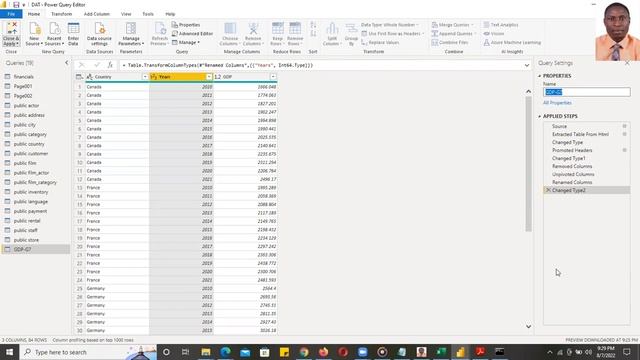This screenshot has width=640, height=360.
Task: Click the table menu icon in grid corner
Action: pyautogui.click(x=79, y=77)
